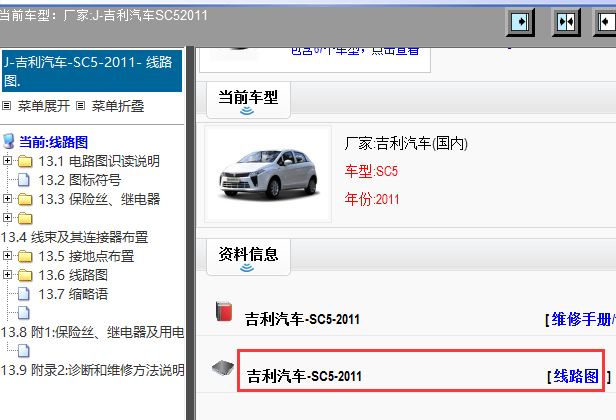
Task: Select the 当前车型 tab
Action: click(x=248, y=100)
